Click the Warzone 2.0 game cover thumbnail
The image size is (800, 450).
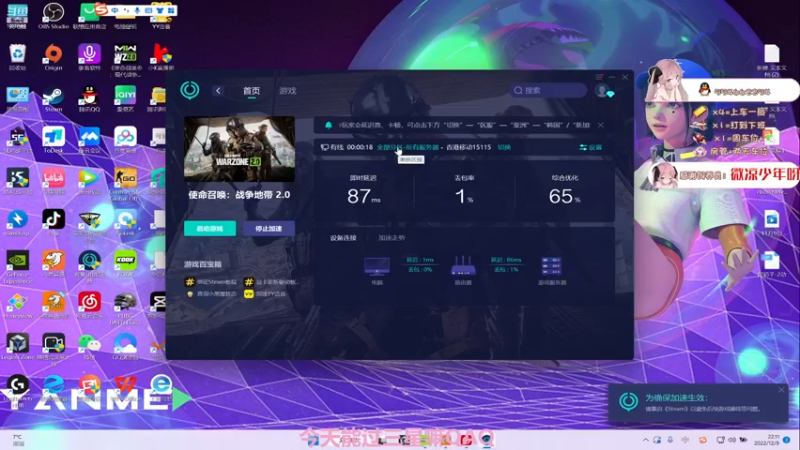(239, 148)
